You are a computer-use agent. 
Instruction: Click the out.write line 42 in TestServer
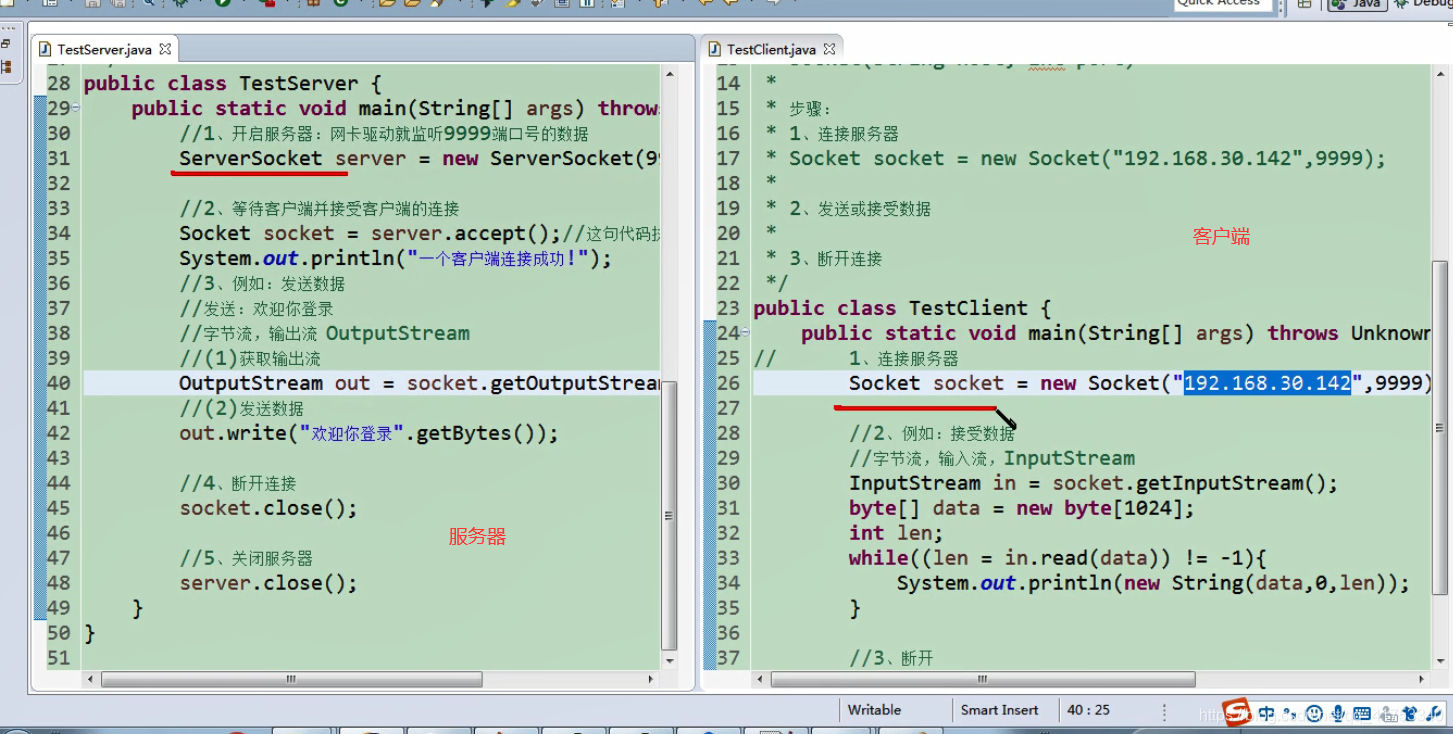369,433
